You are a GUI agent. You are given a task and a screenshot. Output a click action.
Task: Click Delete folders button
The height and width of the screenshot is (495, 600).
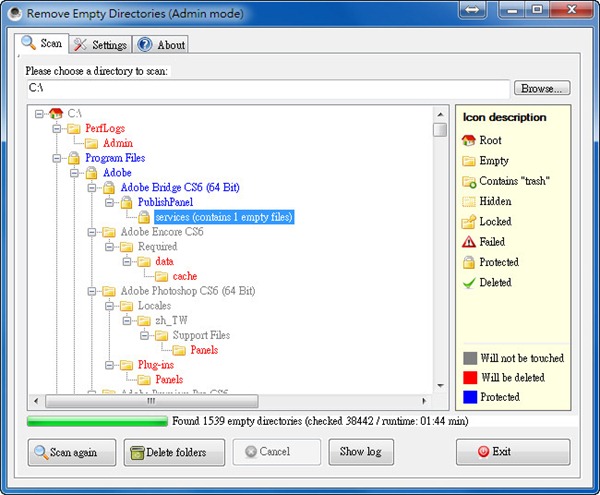[174, 452]
